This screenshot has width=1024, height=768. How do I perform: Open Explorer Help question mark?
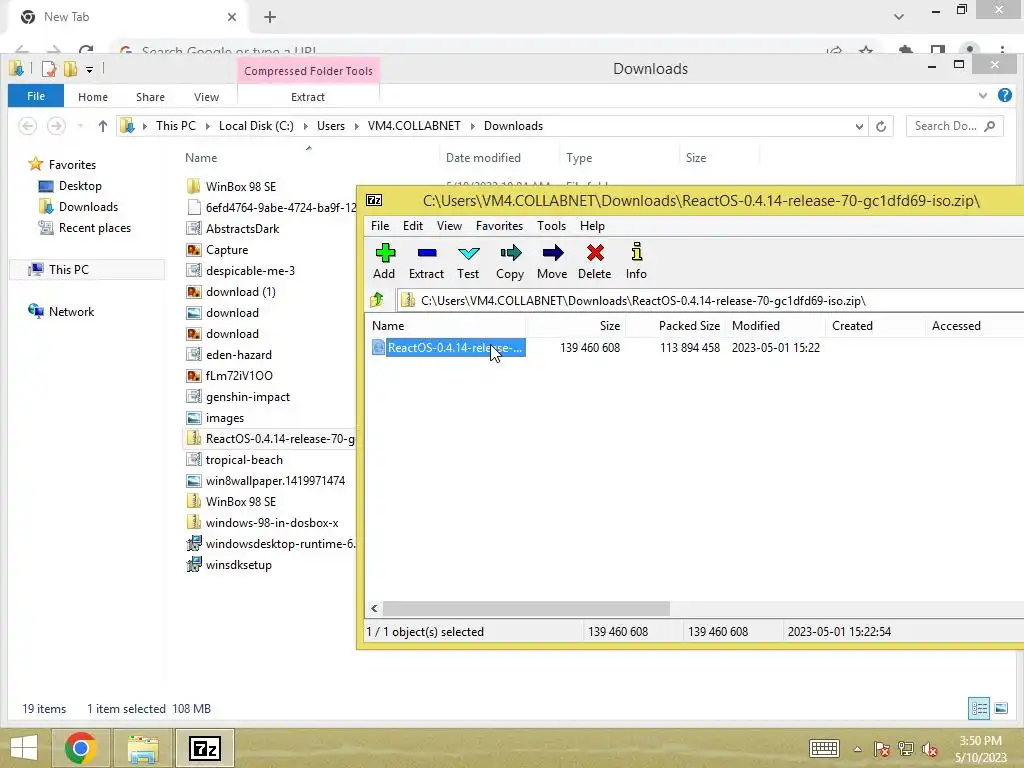(1005, 95)
